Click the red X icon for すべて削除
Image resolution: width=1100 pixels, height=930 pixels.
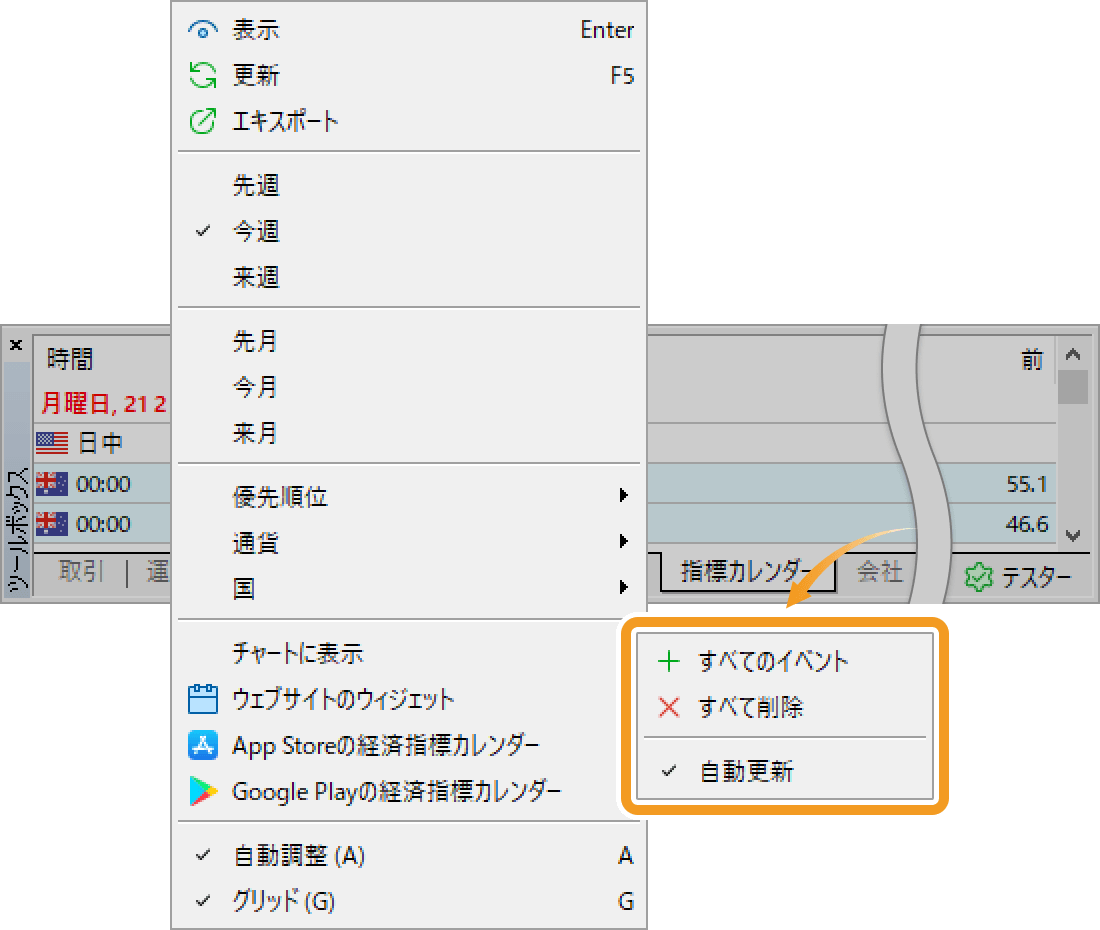click(669, 707)
